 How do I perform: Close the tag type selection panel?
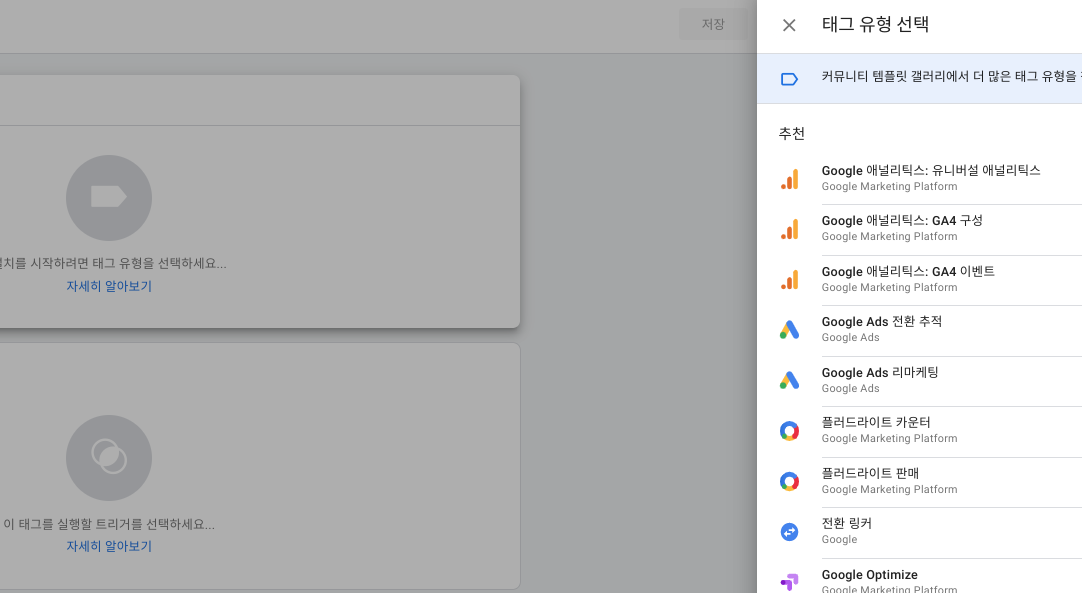[789, 26]
